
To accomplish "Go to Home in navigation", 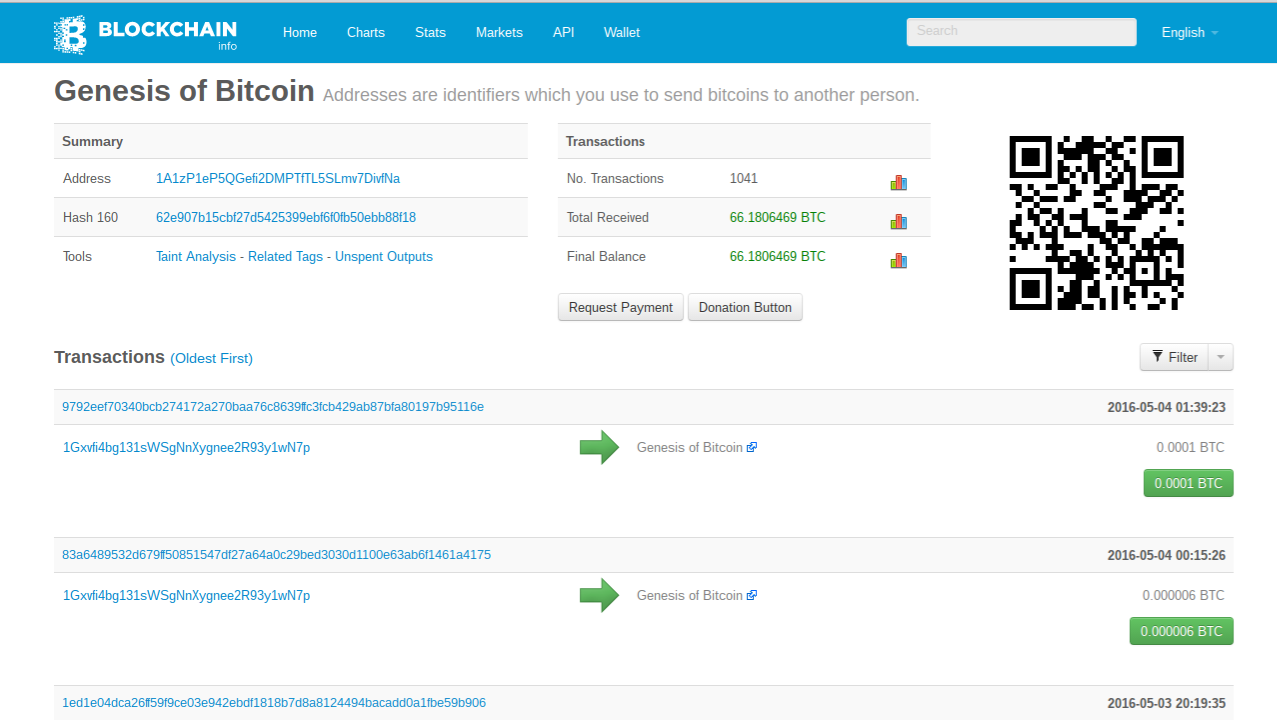I will [x=300, y=32].
